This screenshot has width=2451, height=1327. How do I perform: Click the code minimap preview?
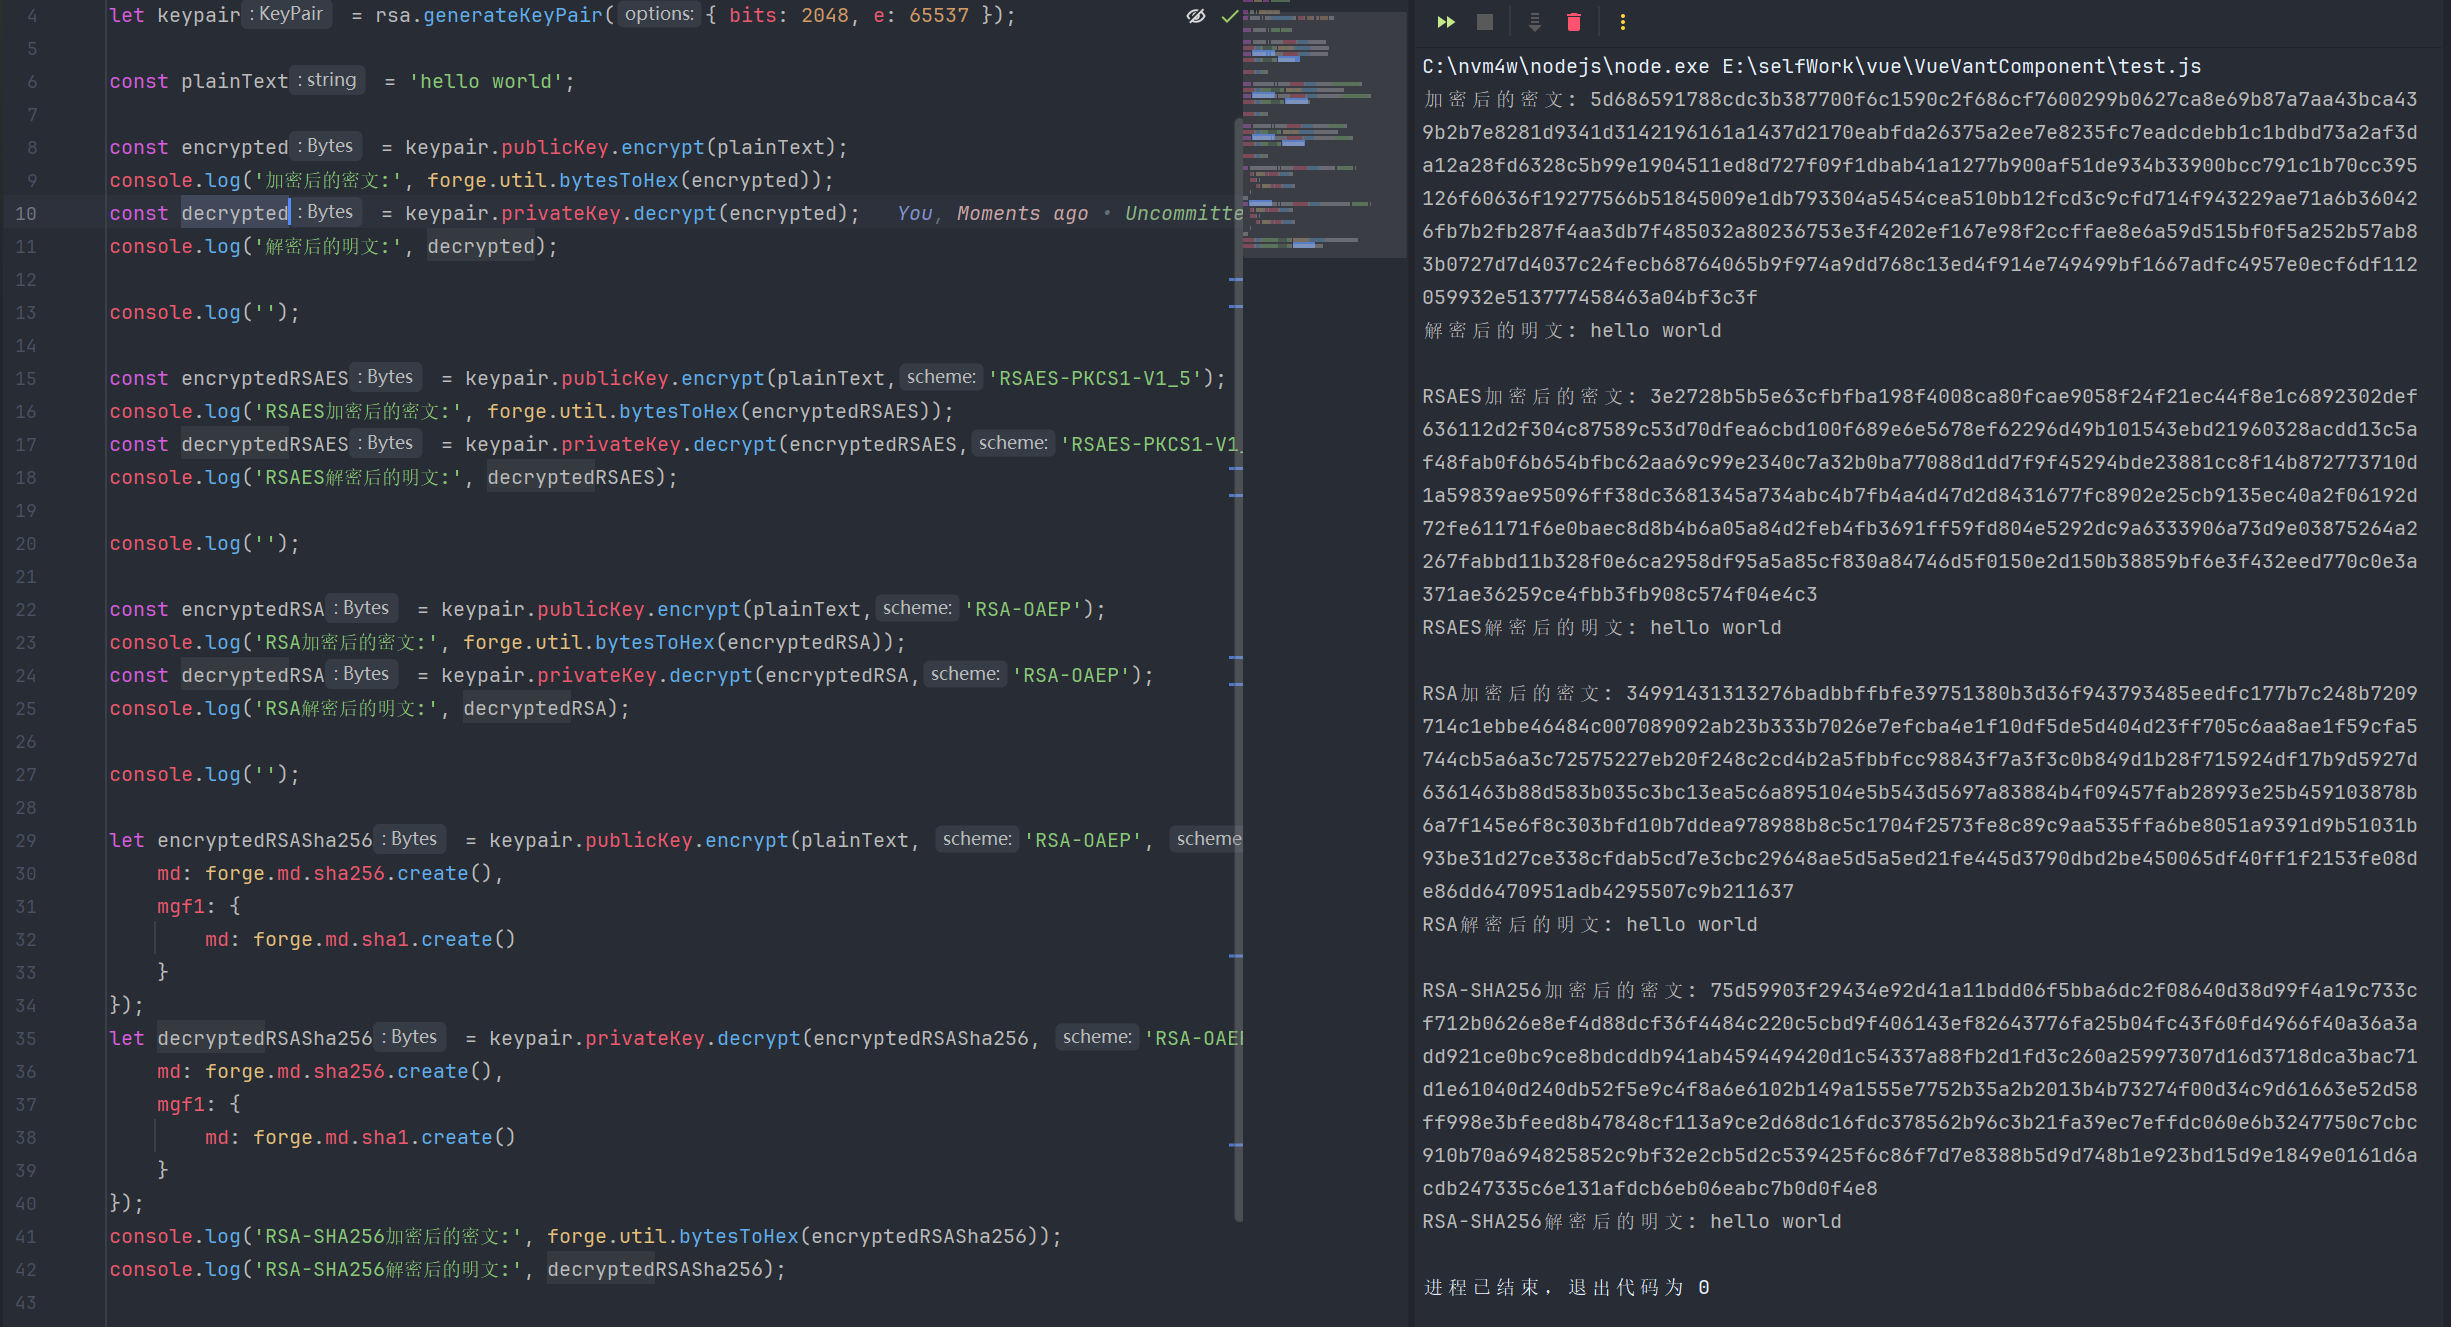point(1322,130)
